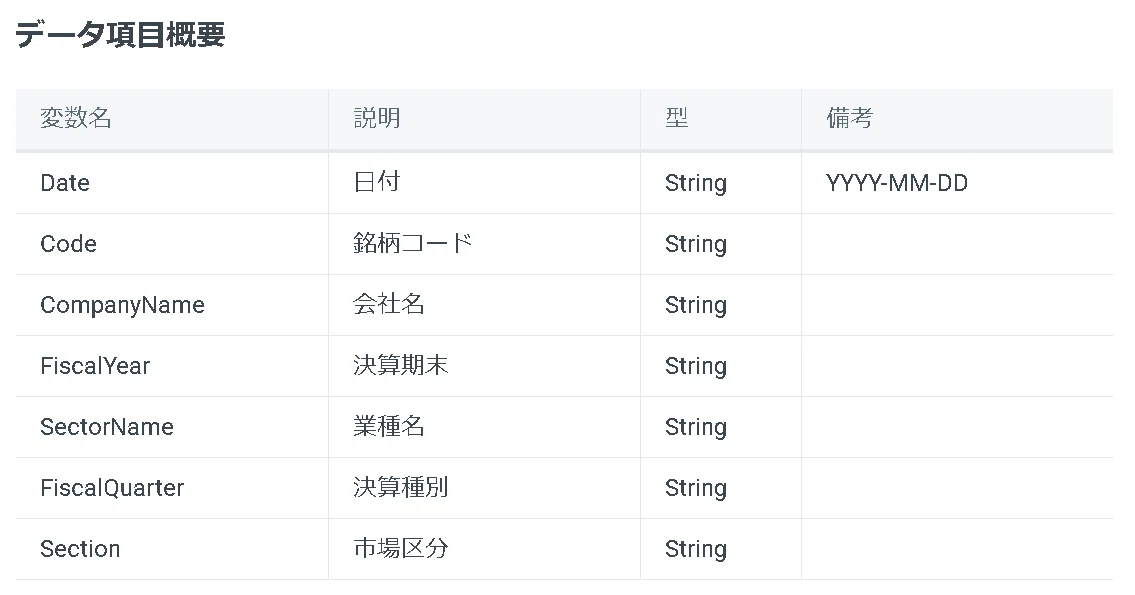Click the YYYY-MM-DD format note
This screenshot has width=1135, height=595.
(897, 182)
